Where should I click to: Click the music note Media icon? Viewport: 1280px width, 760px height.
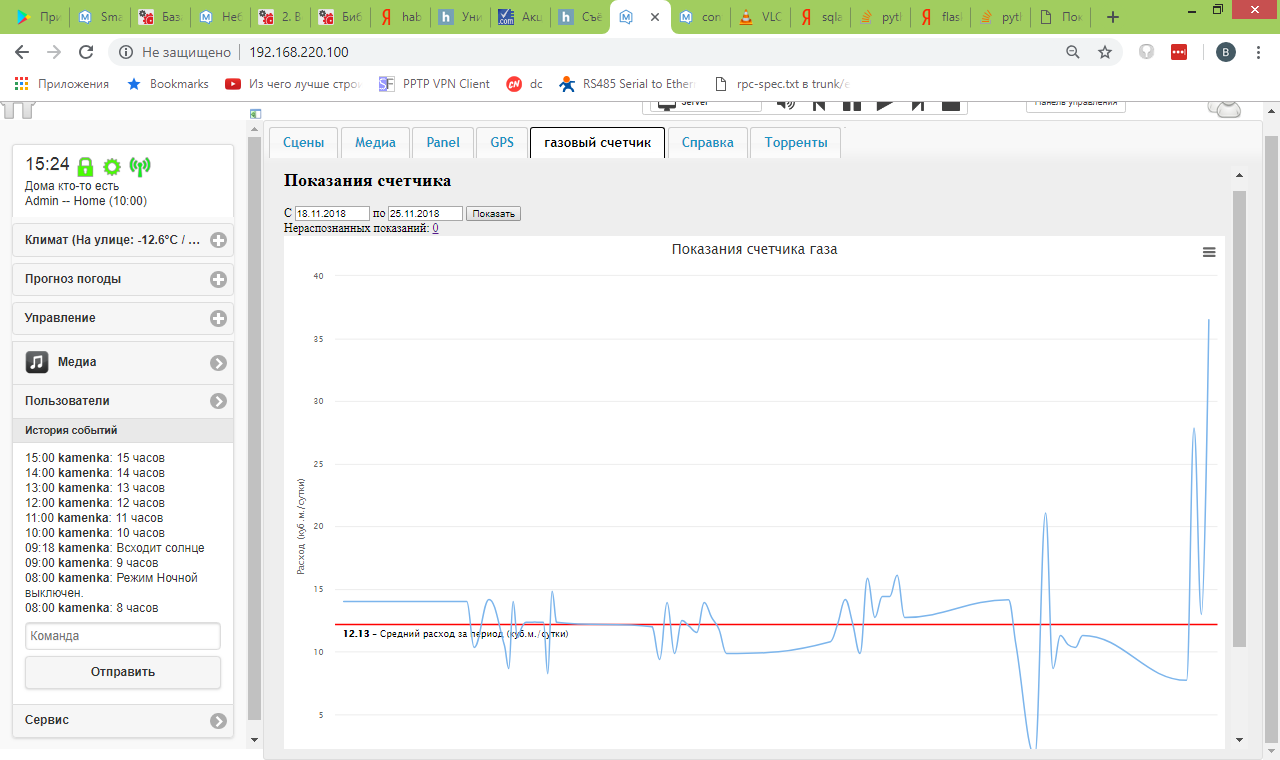(x=37, y=362)
